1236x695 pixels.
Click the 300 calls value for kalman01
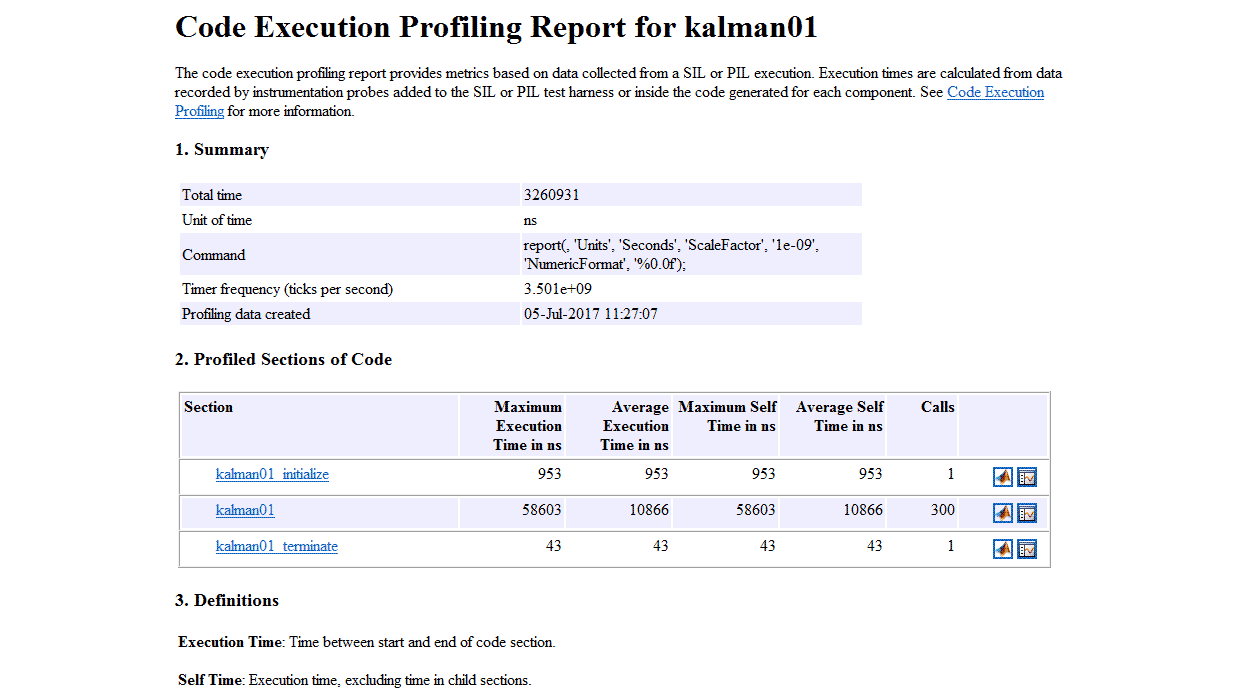[941, 510]
